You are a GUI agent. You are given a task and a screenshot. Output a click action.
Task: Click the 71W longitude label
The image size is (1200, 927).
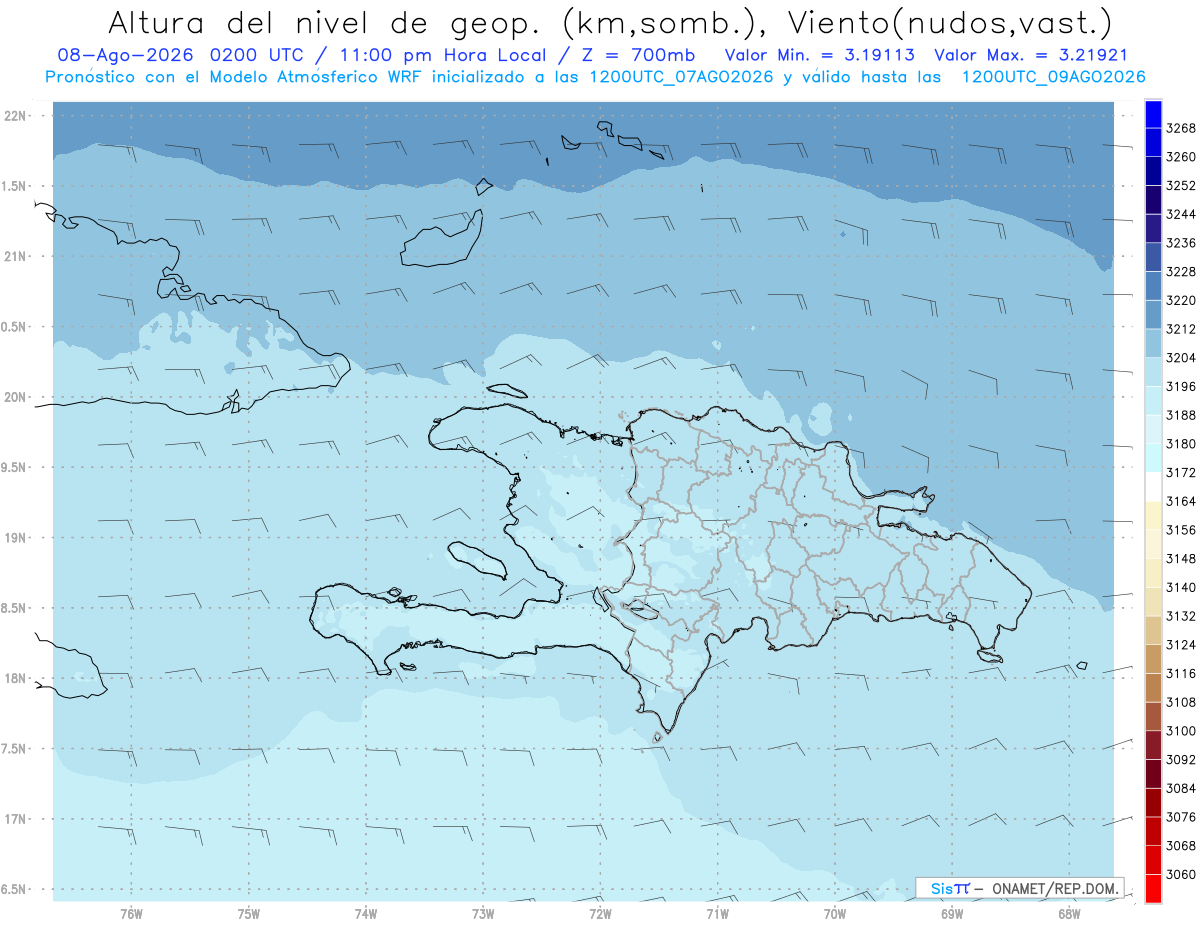[717, 914]
